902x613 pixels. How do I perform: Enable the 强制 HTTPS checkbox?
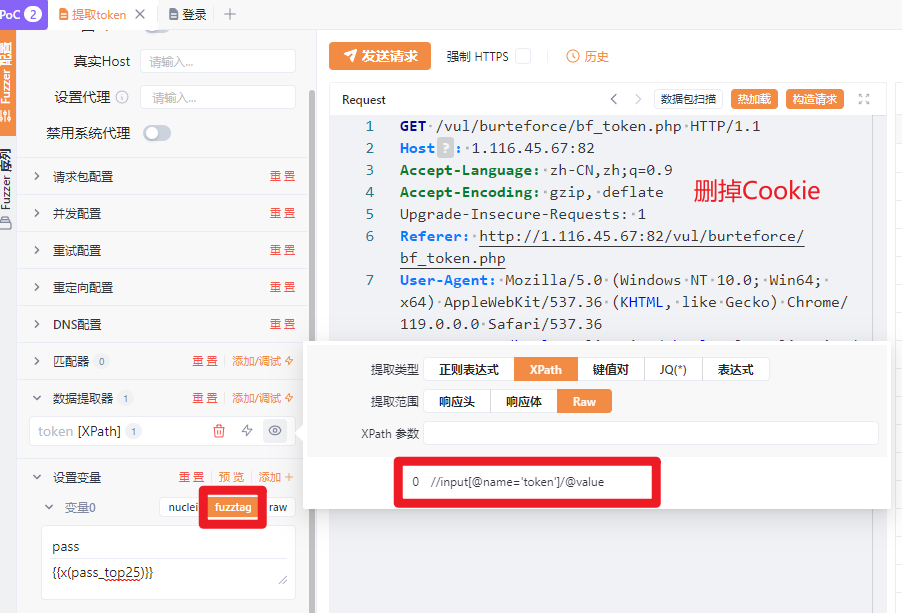pyautogui.click(x=523, y=56)
